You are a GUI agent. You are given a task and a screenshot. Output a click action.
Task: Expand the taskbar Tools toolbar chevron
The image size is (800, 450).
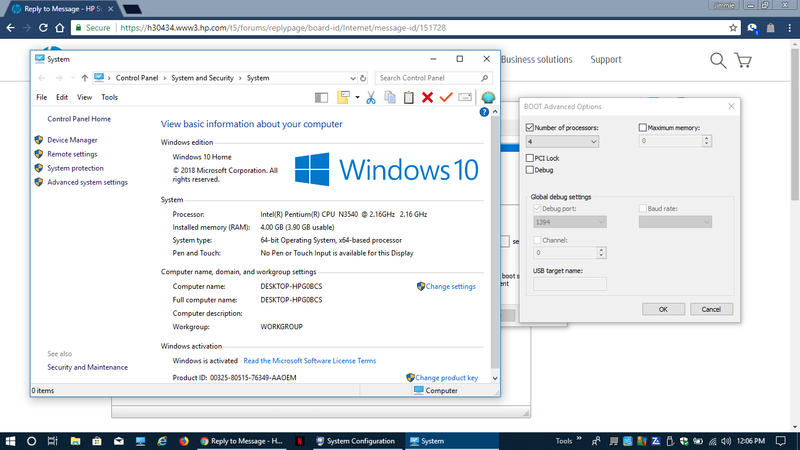(579, 438)
